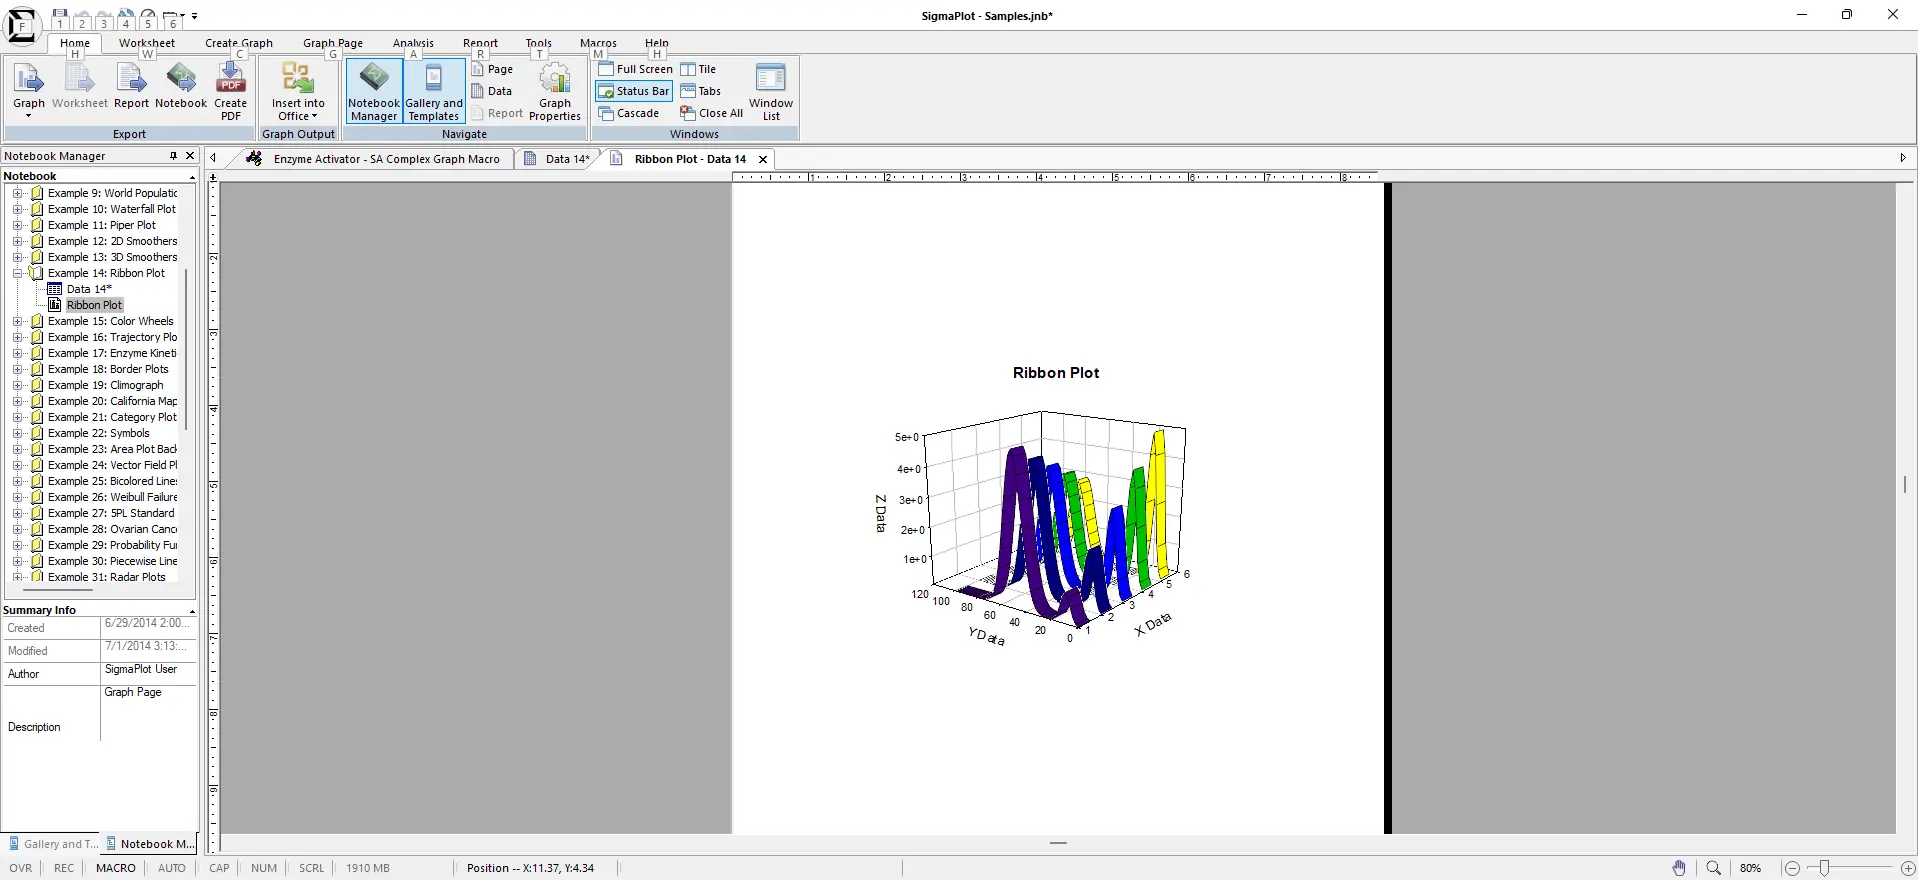Click the hand pan icon in the status bar
Screen dimensions: 1918x880
click(x=1679, y=868)
